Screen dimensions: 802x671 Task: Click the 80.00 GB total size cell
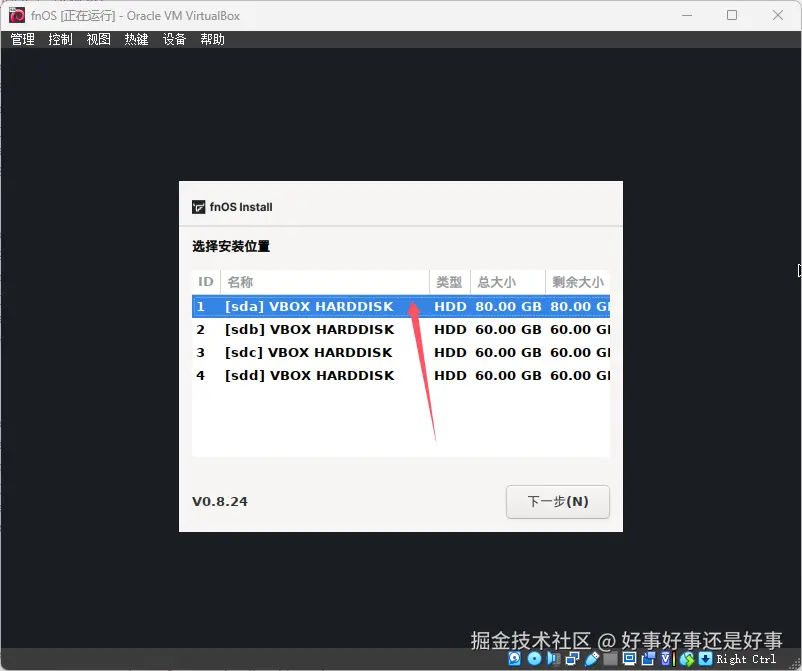coord(508,306)
